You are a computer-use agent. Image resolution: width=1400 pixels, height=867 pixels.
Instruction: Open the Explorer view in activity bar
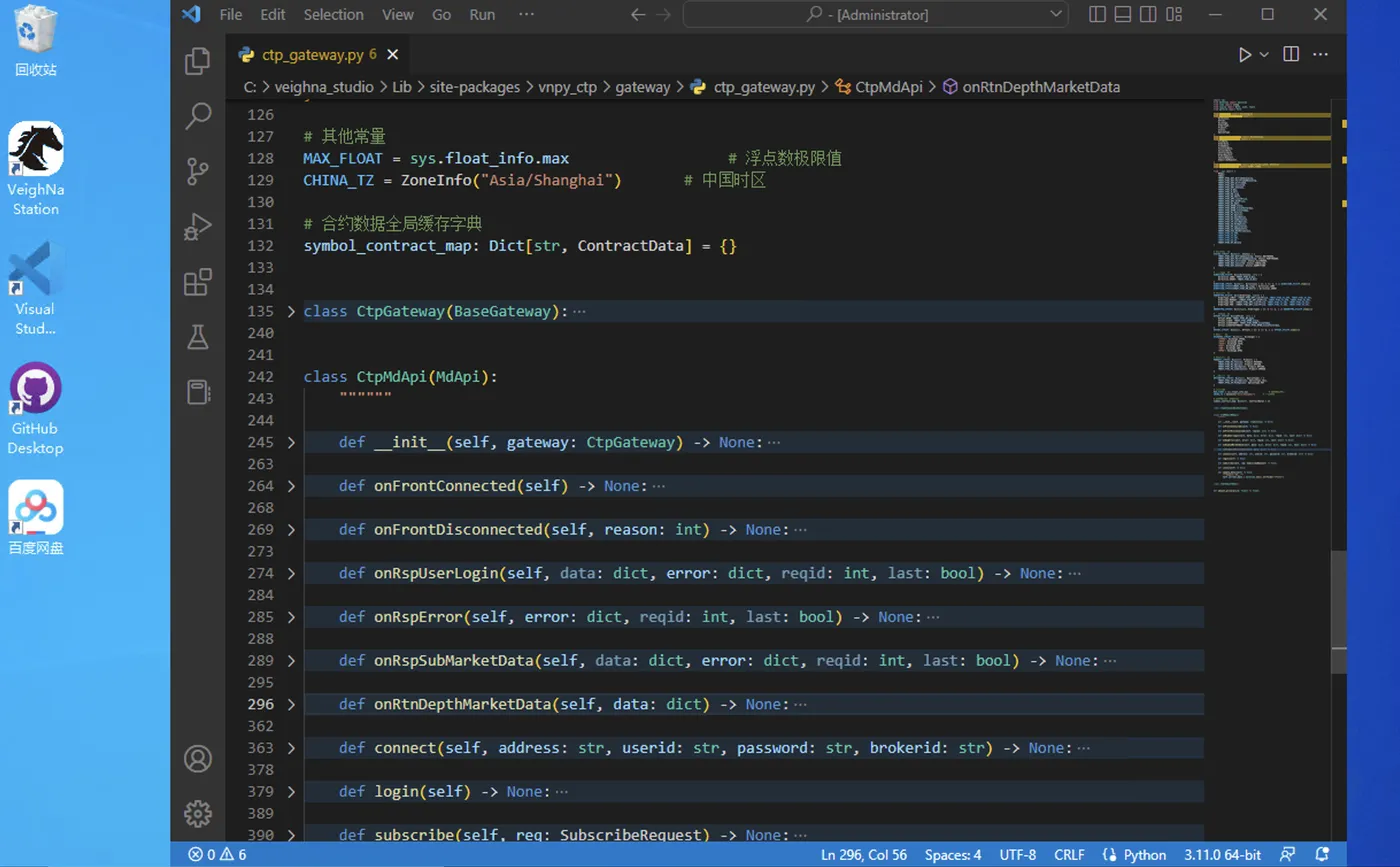(198, 61)
